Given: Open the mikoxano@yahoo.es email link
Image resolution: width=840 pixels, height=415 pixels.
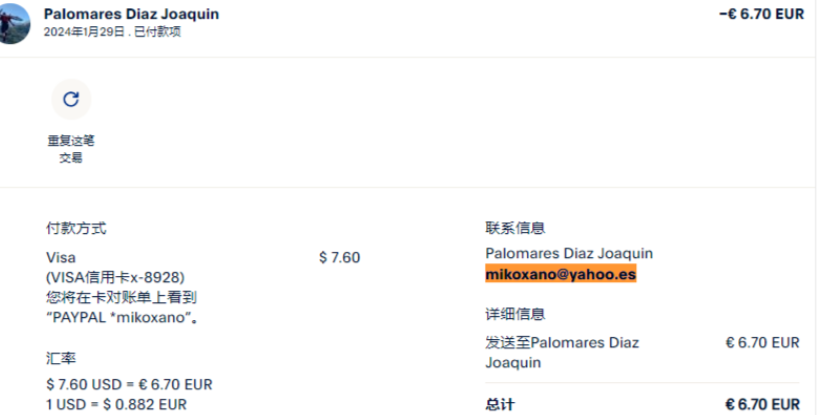Looking at the screenshot, I should 560,274.
